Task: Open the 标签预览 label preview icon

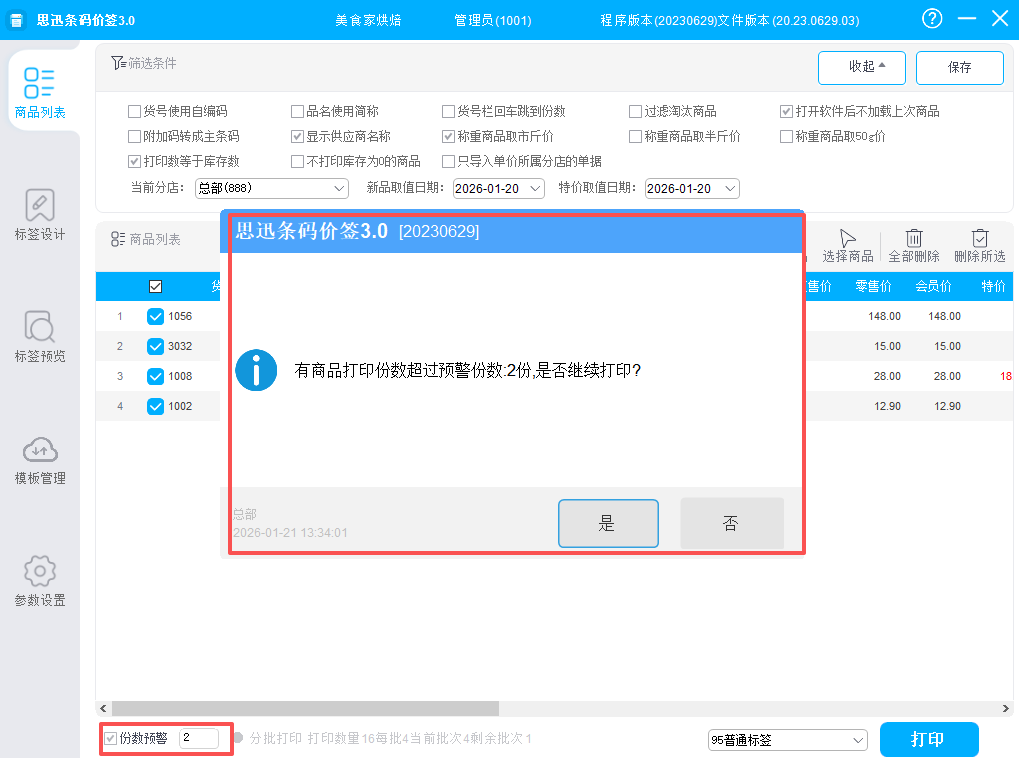Action: [x=40, y=328]
